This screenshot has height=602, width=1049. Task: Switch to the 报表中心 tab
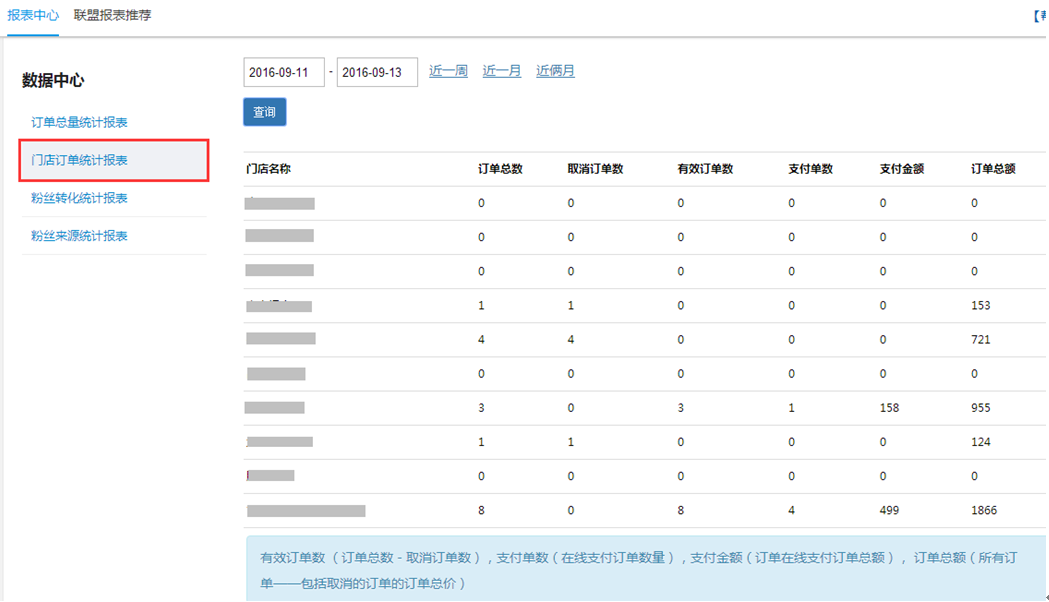pos(32,16)
